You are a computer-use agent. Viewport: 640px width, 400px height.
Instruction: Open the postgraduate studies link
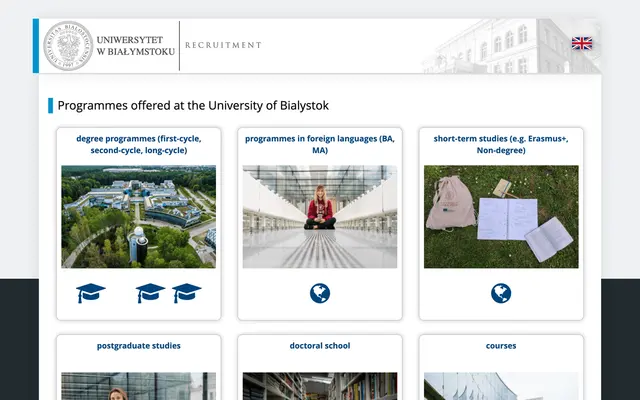(139, 346)
